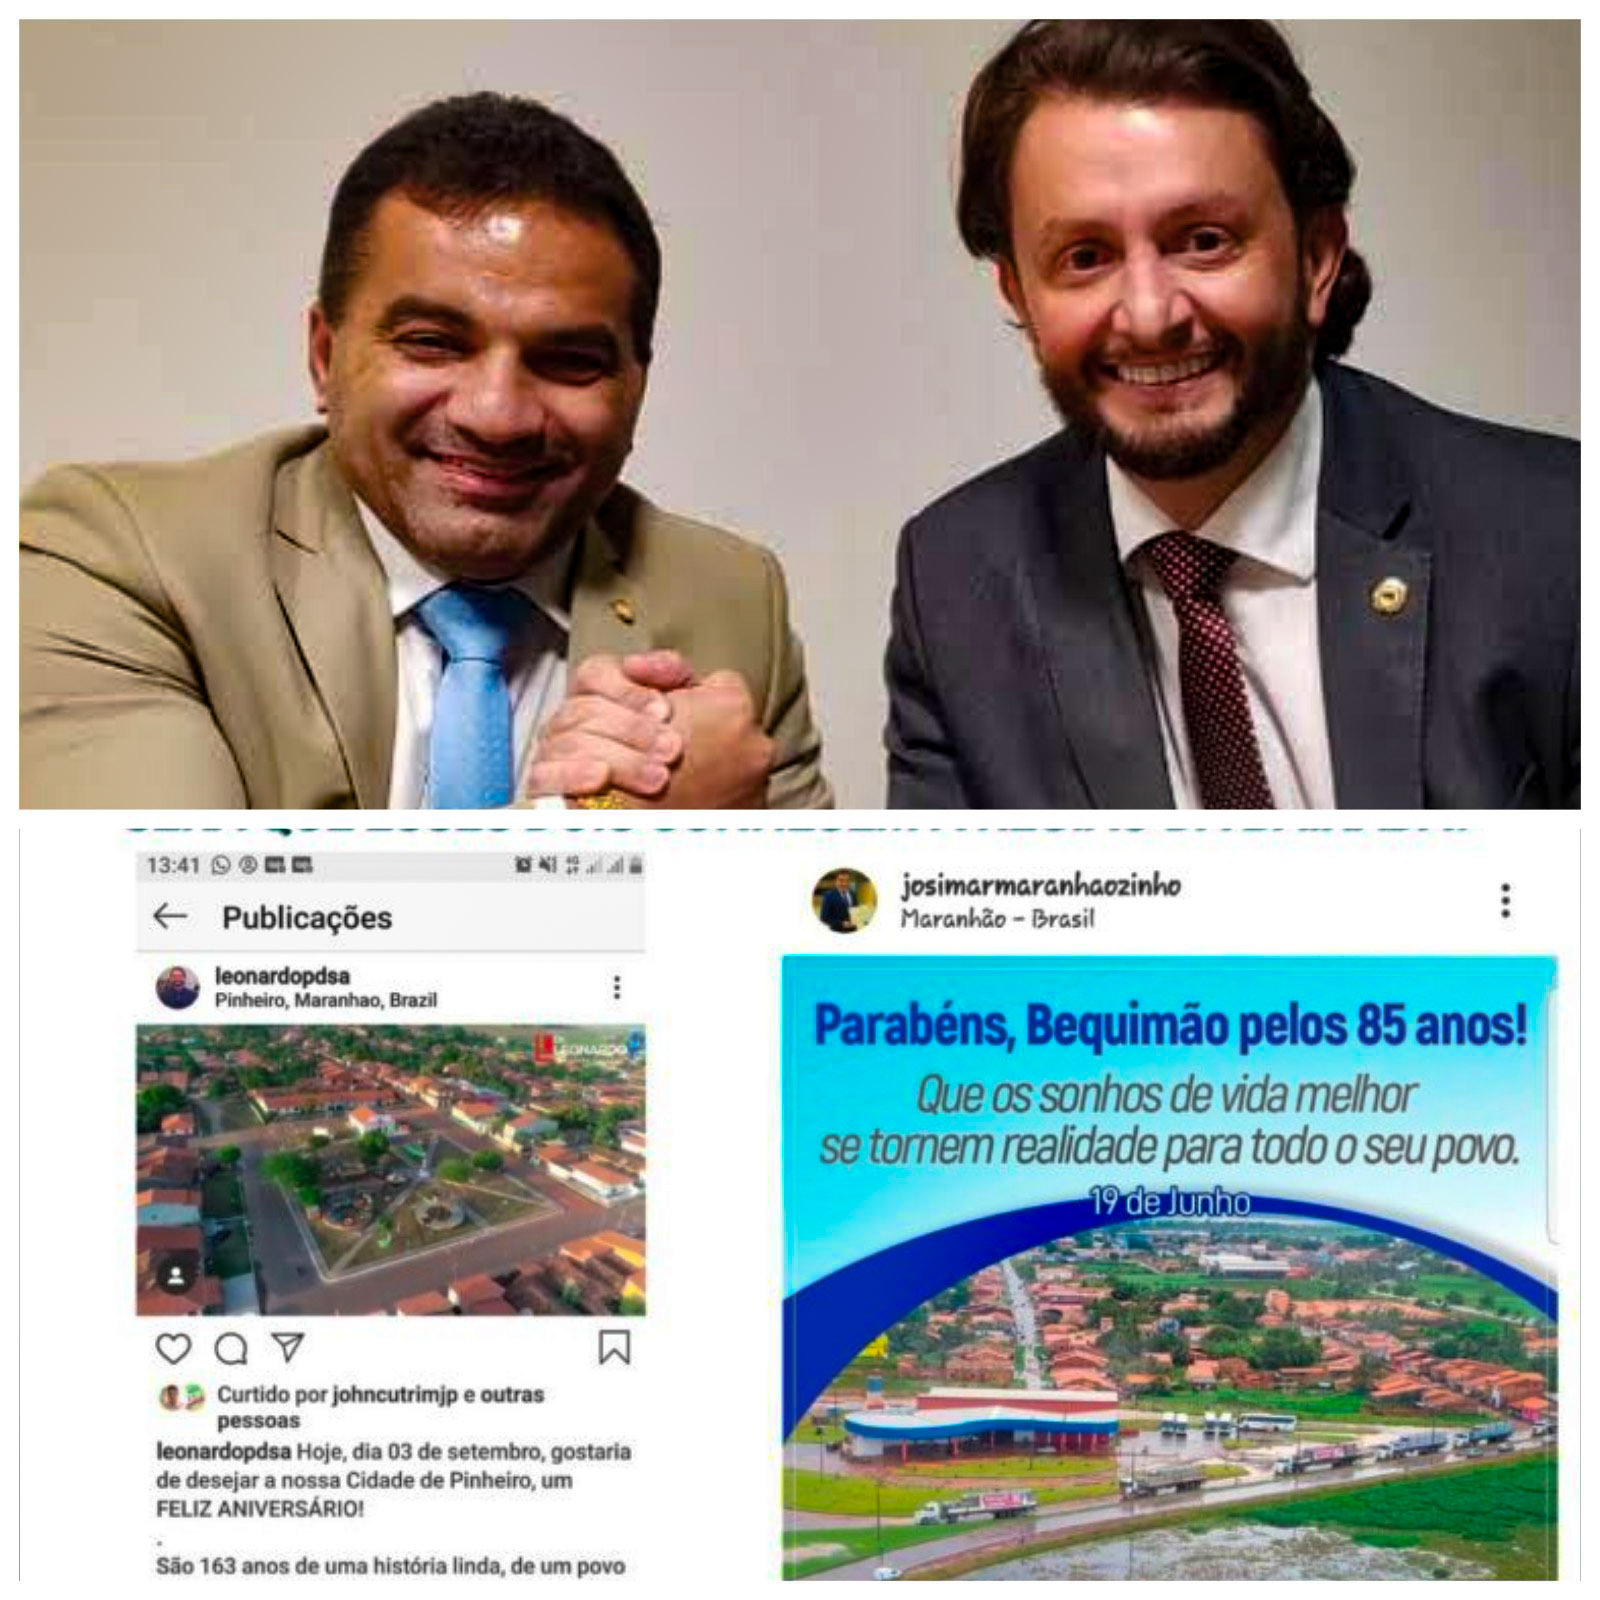The image size is (1600, 1600).
Task: Open location Maranhão - Brasil
Action: click(x=997, y=918)
